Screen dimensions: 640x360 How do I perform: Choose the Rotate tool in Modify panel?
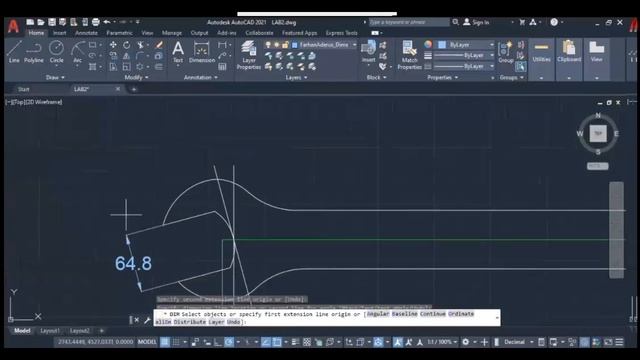pyautogui.click(x=127, y=45)
